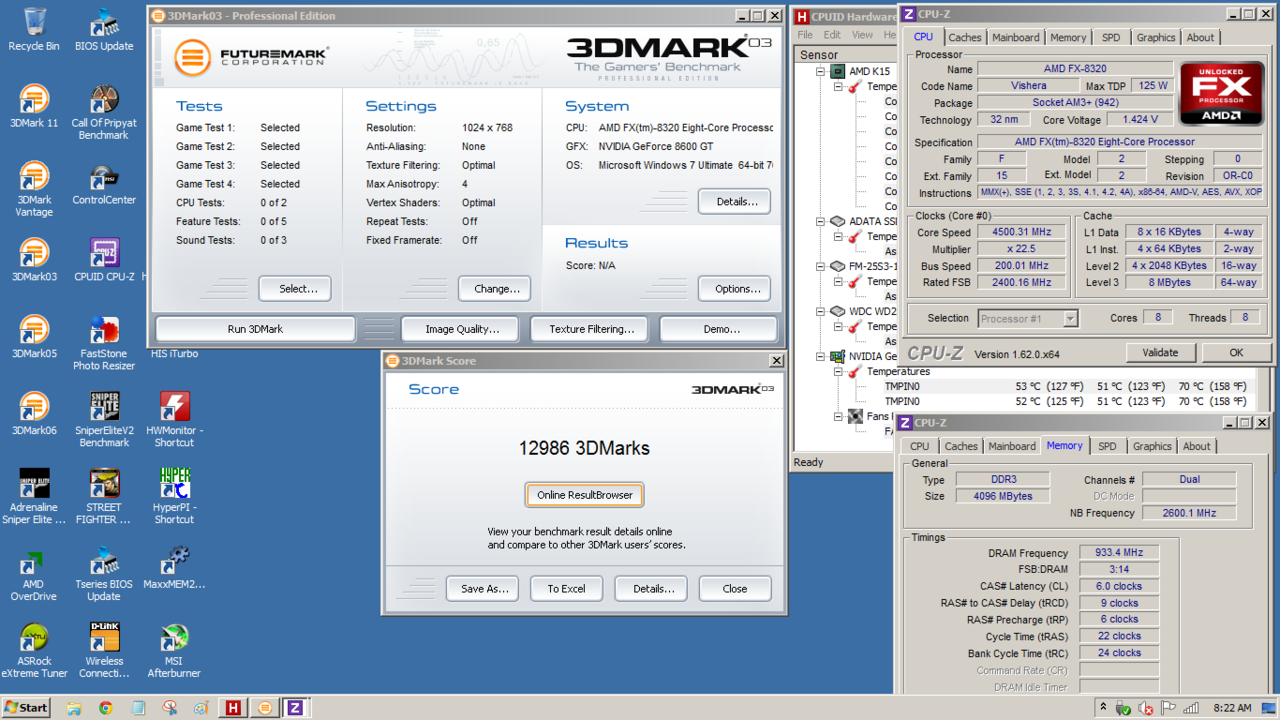Open the Processor #1 selection dropdown

pyautogui.click(x=1069, y=318)
